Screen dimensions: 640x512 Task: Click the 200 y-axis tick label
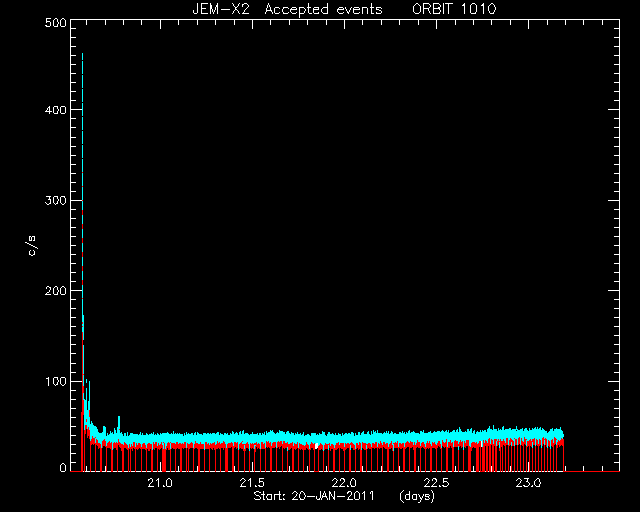(56, 291)
